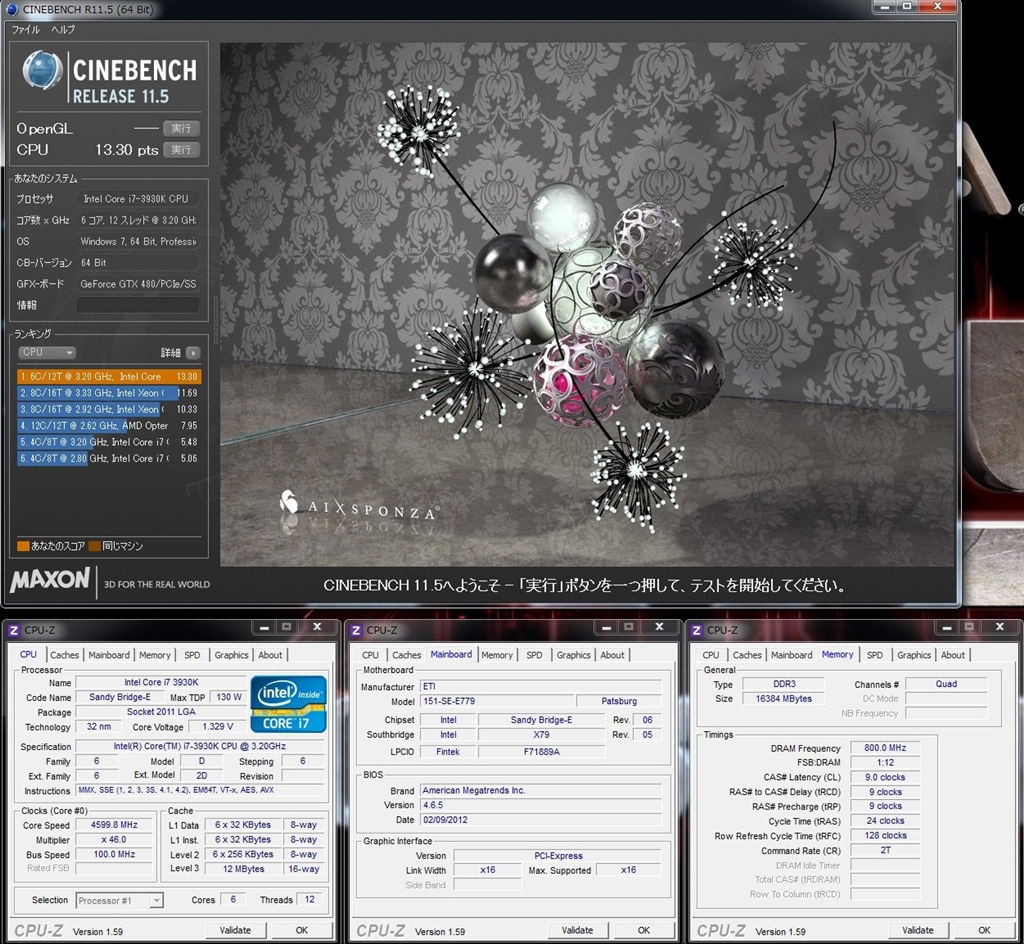
Task: Switch to CPU tab in right CPU-Z window
Action: (711, 655)
